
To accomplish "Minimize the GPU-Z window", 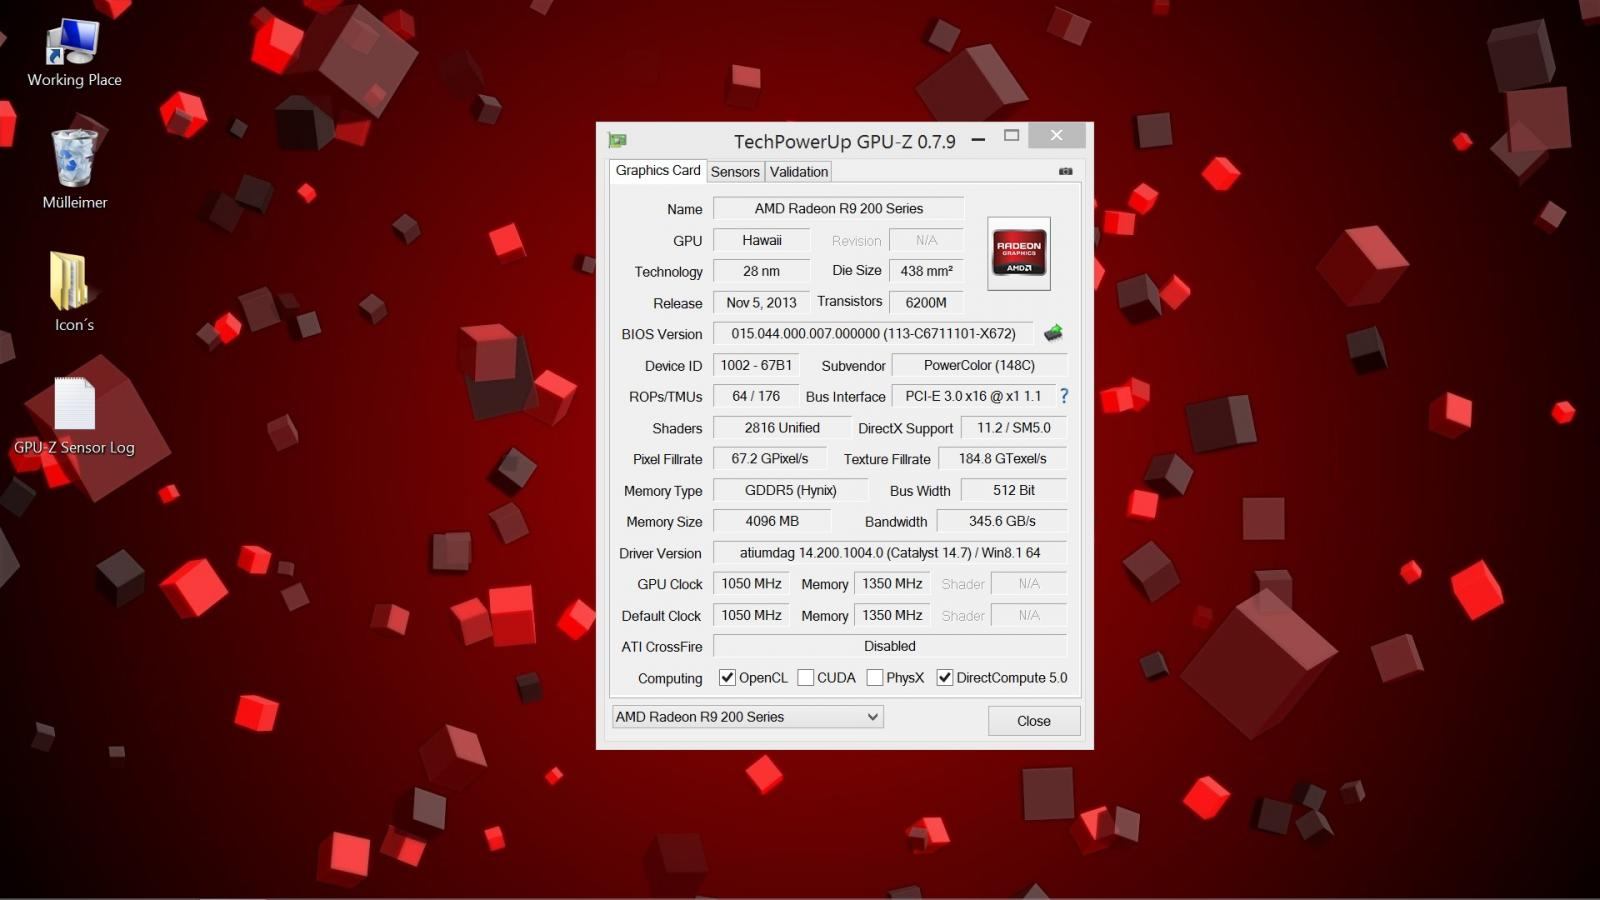I will pos(978,139).
